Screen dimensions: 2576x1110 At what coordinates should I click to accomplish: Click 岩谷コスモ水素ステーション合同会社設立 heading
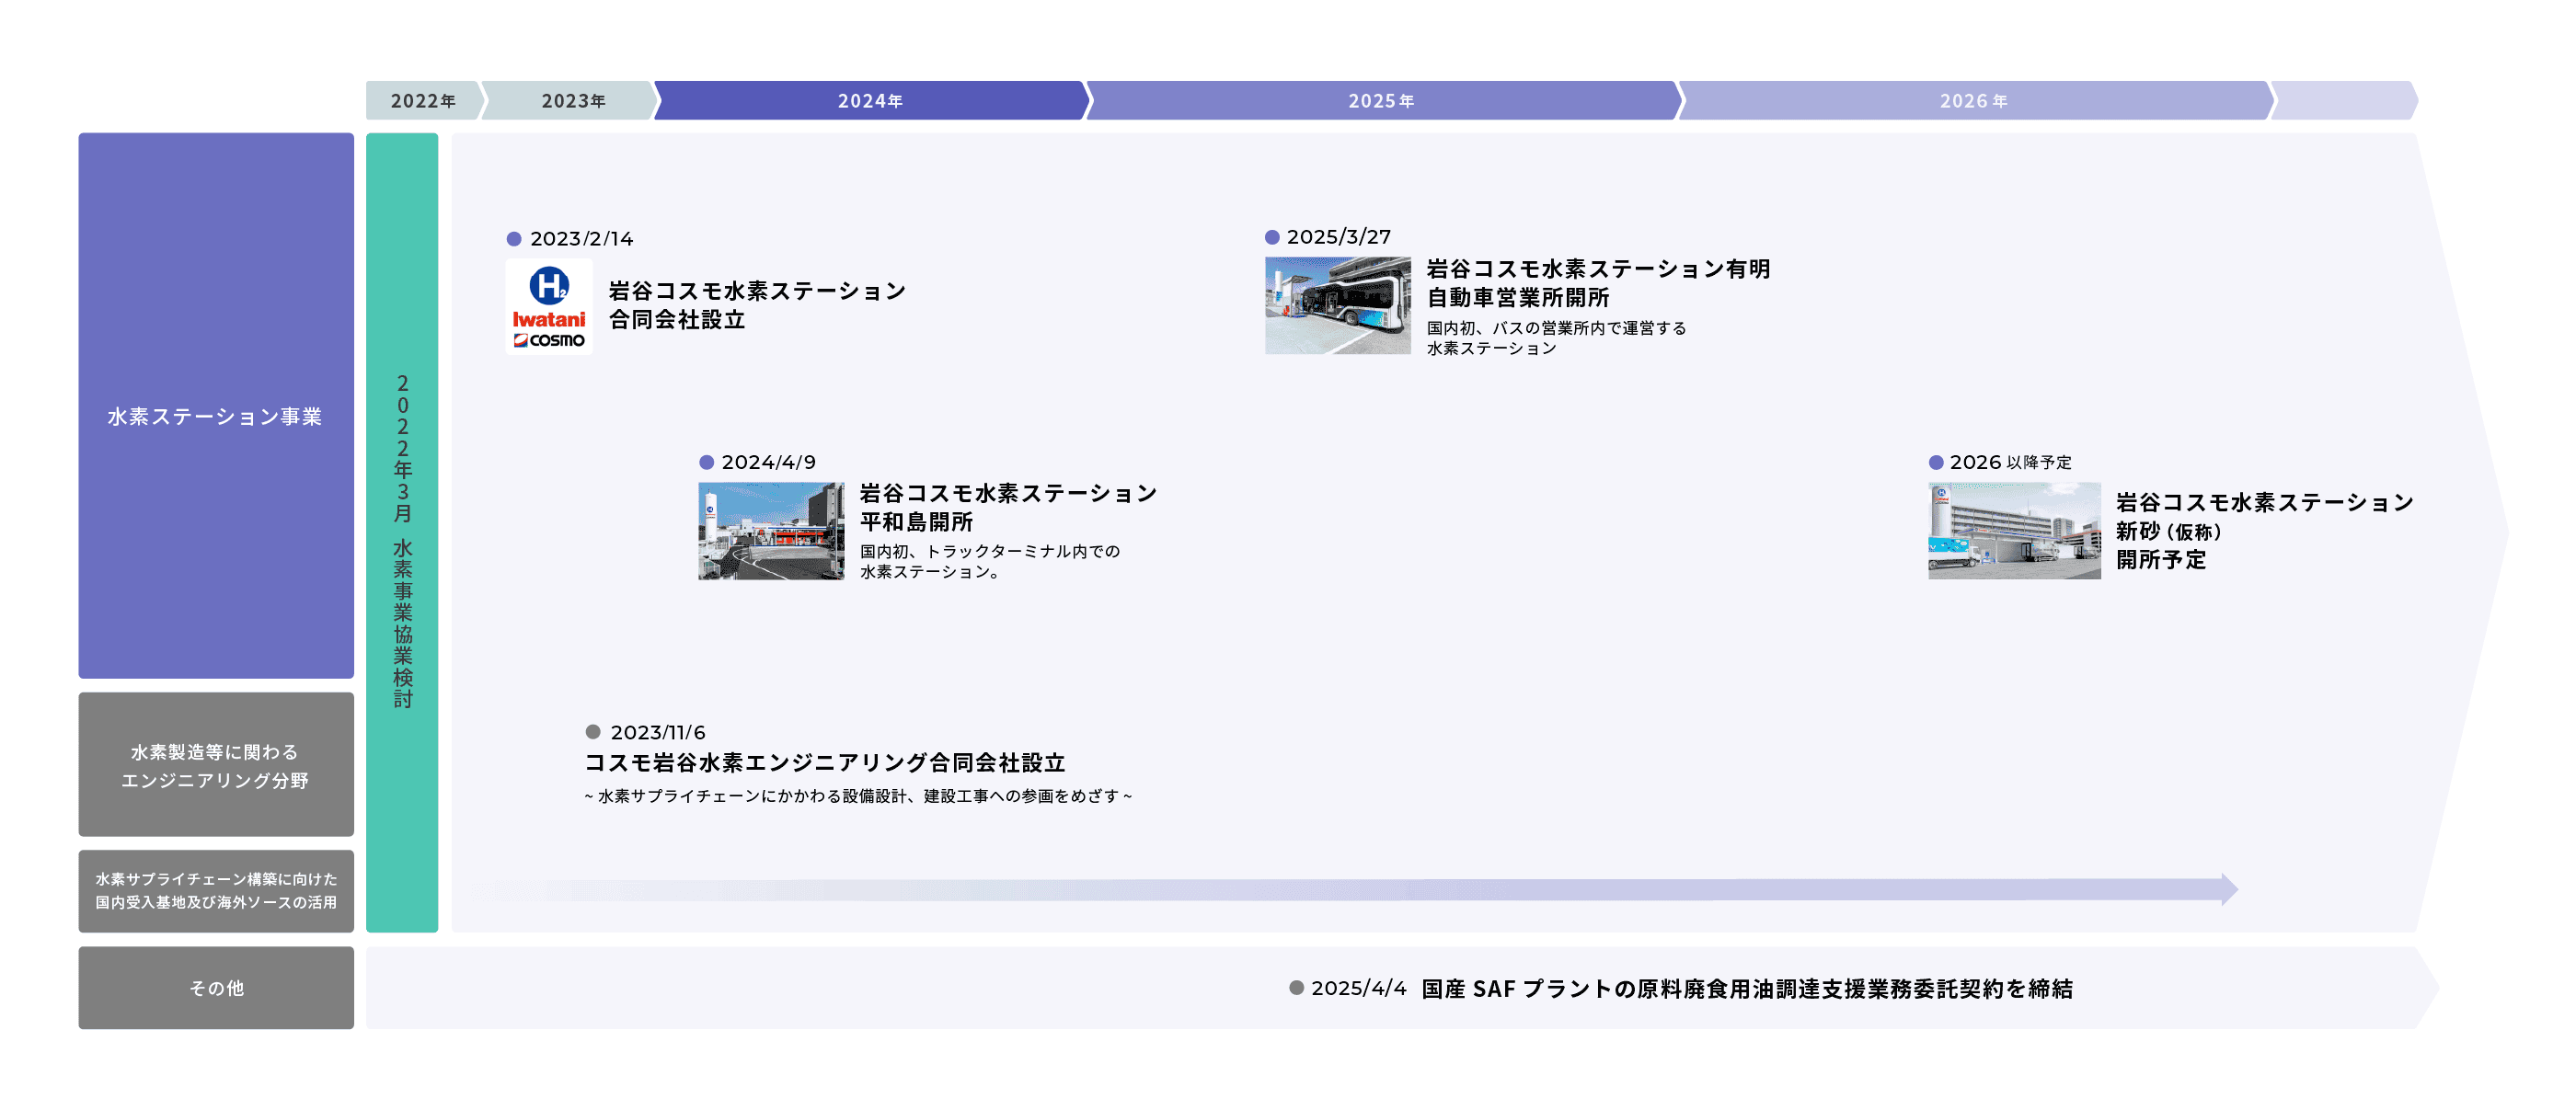click(x=757, y=305)
